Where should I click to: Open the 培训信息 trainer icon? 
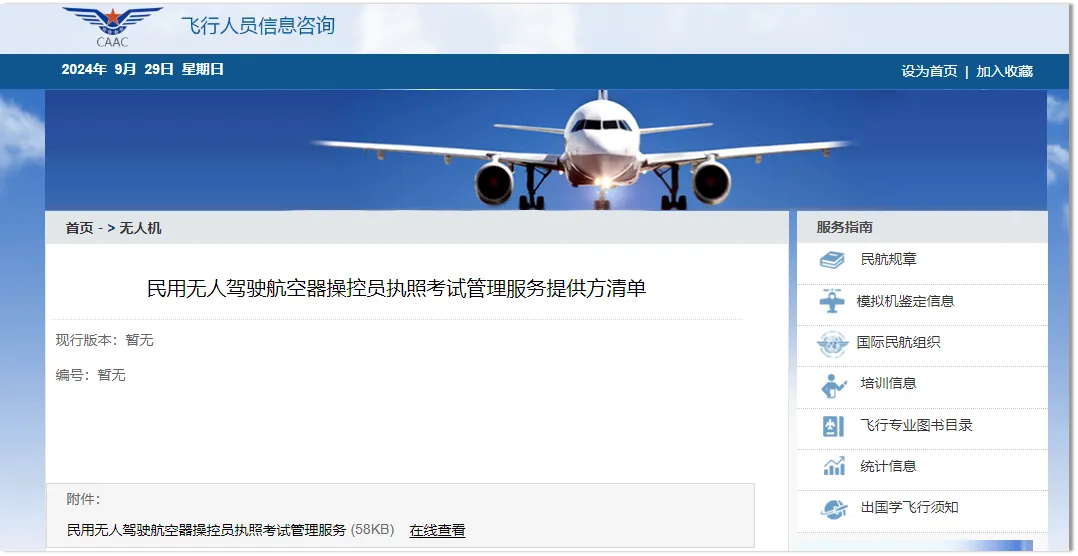(x=833, y=385)
